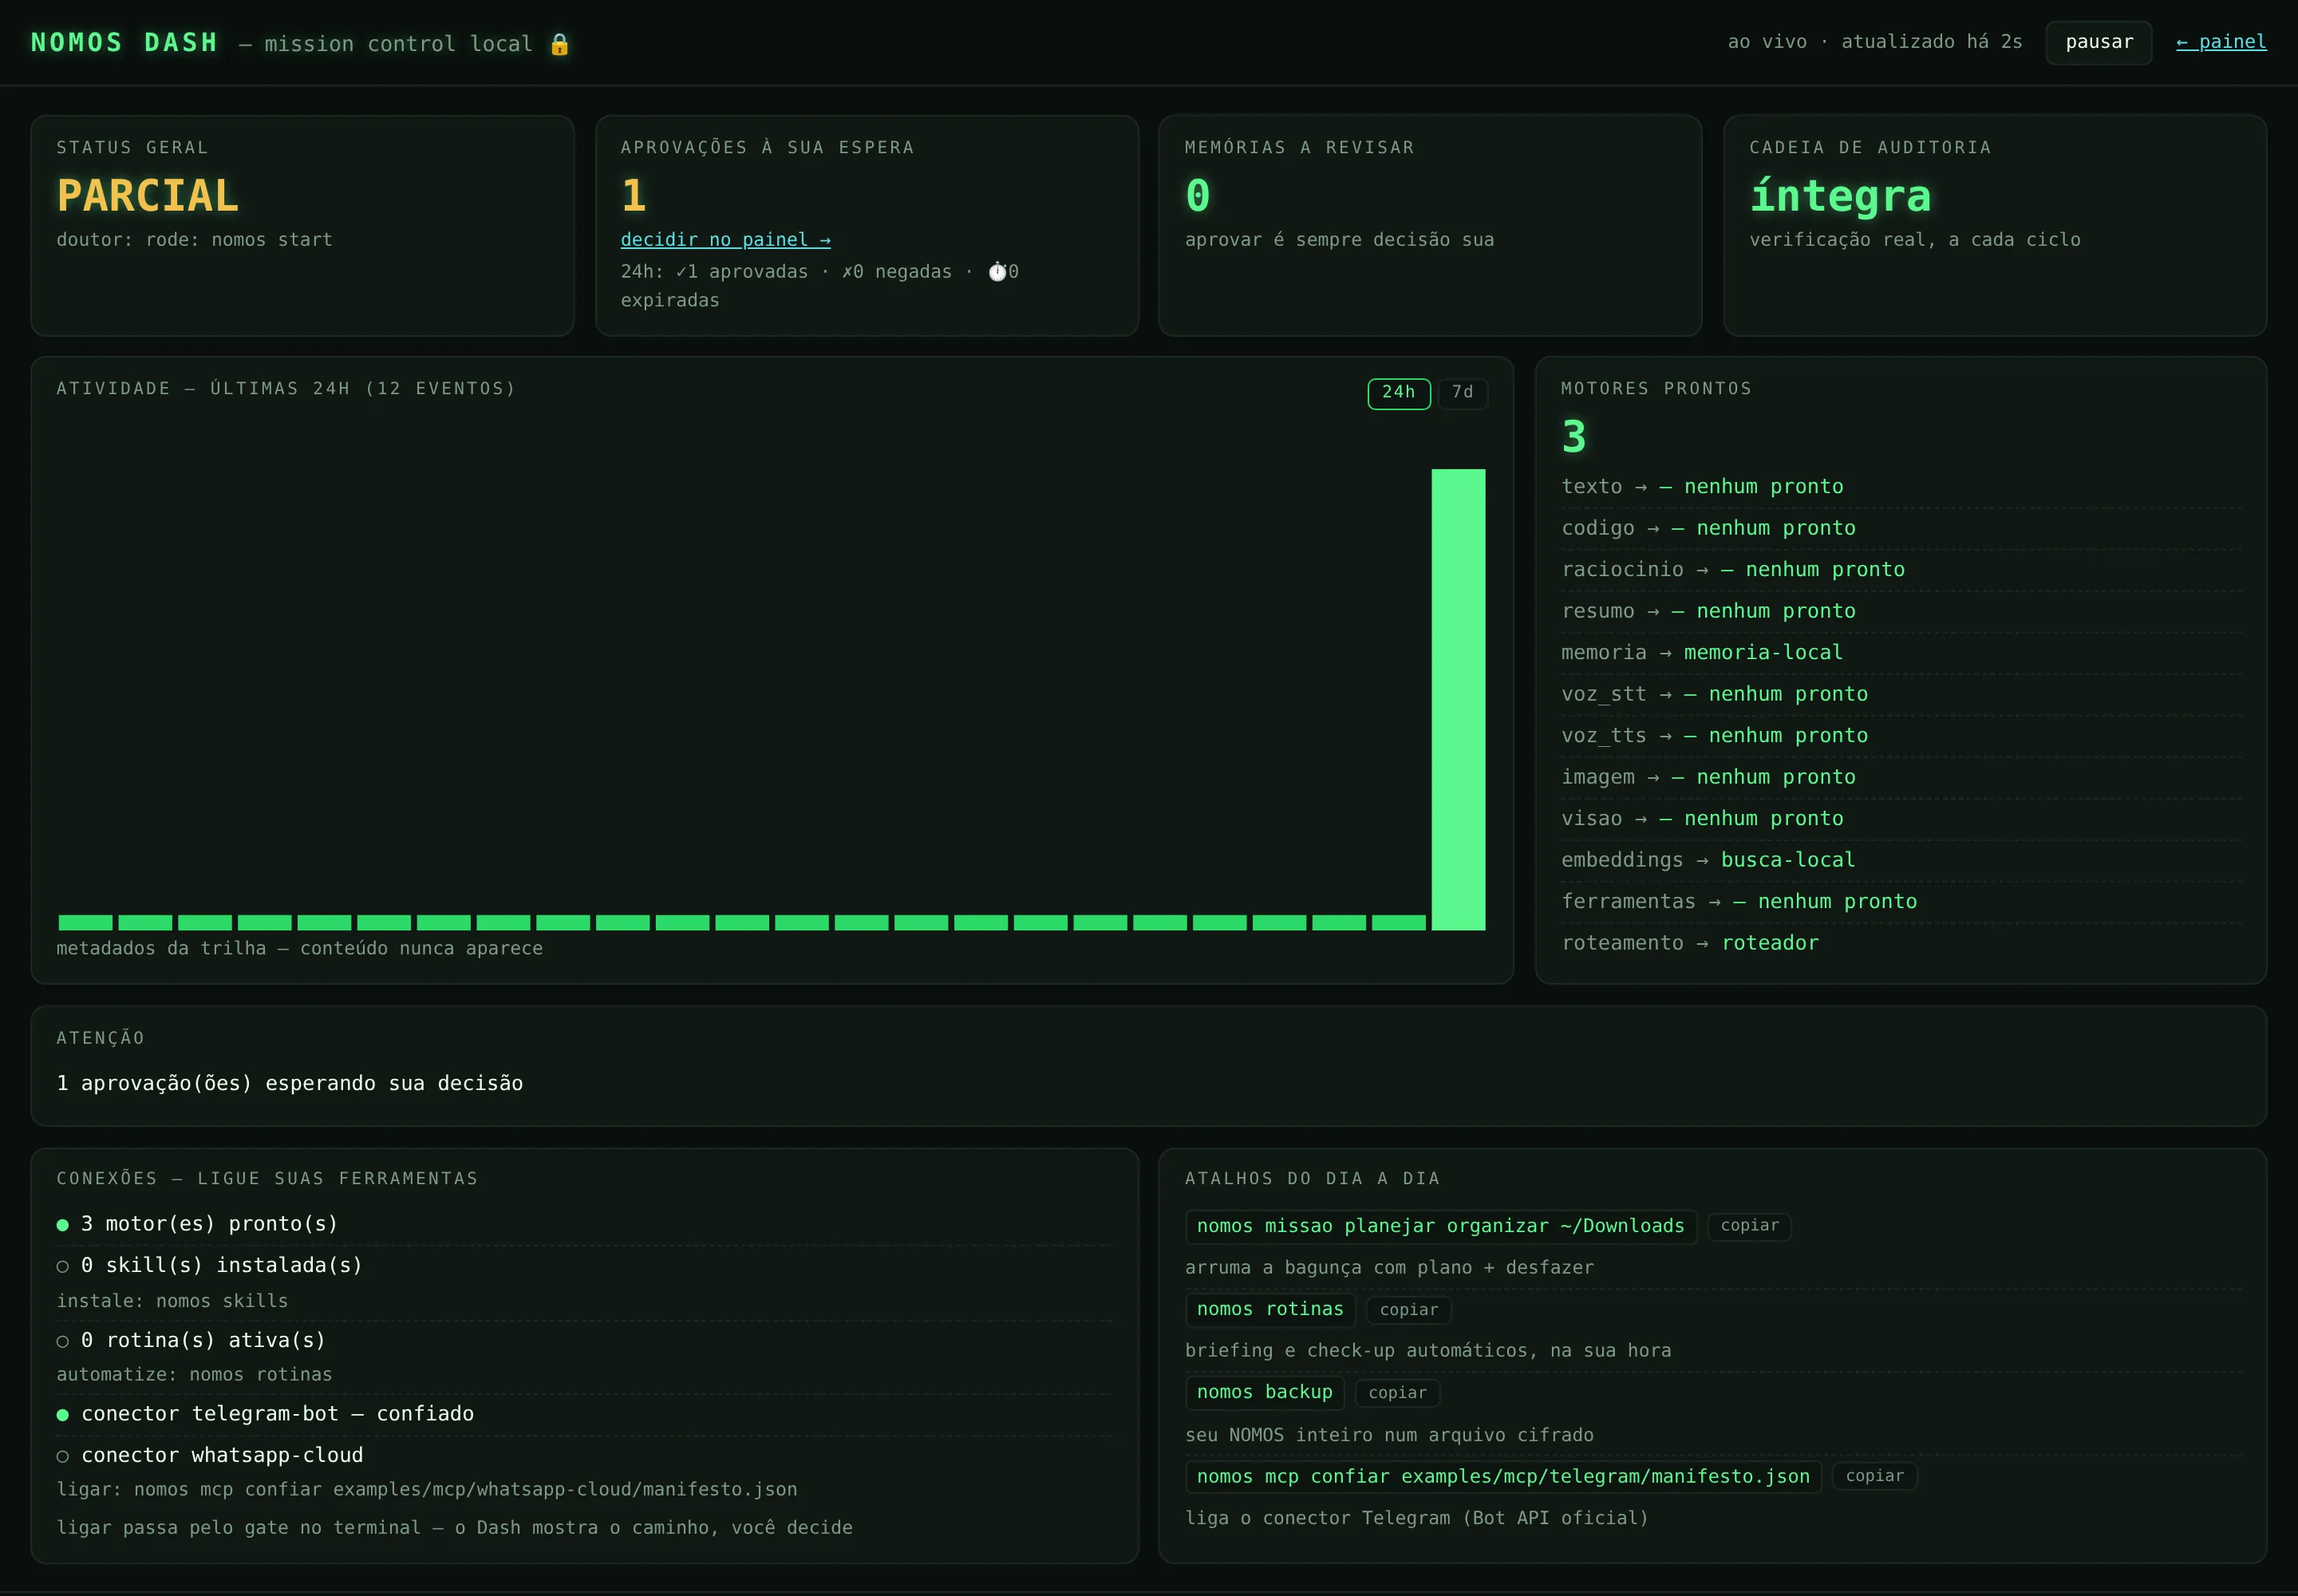
Task: Click the pending approvals count 1
Action: (633, 195)
